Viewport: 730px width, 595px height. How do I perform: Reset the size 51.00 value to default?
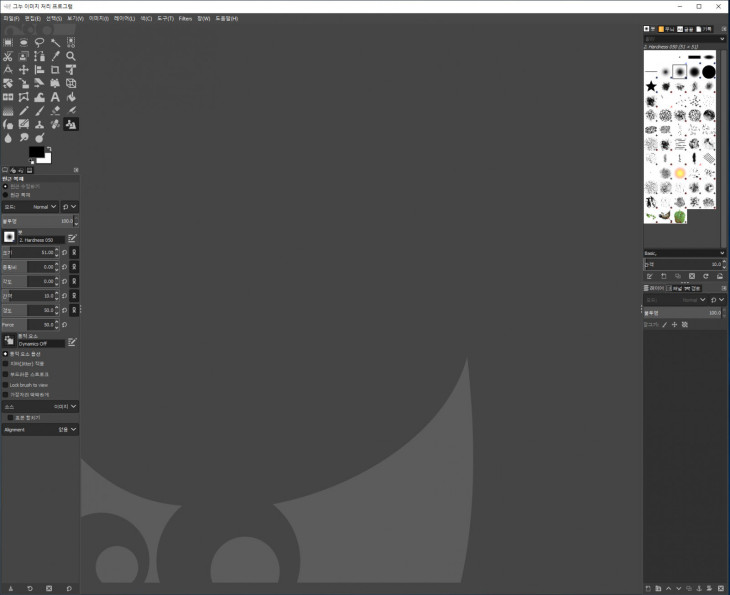click(65, 252)
